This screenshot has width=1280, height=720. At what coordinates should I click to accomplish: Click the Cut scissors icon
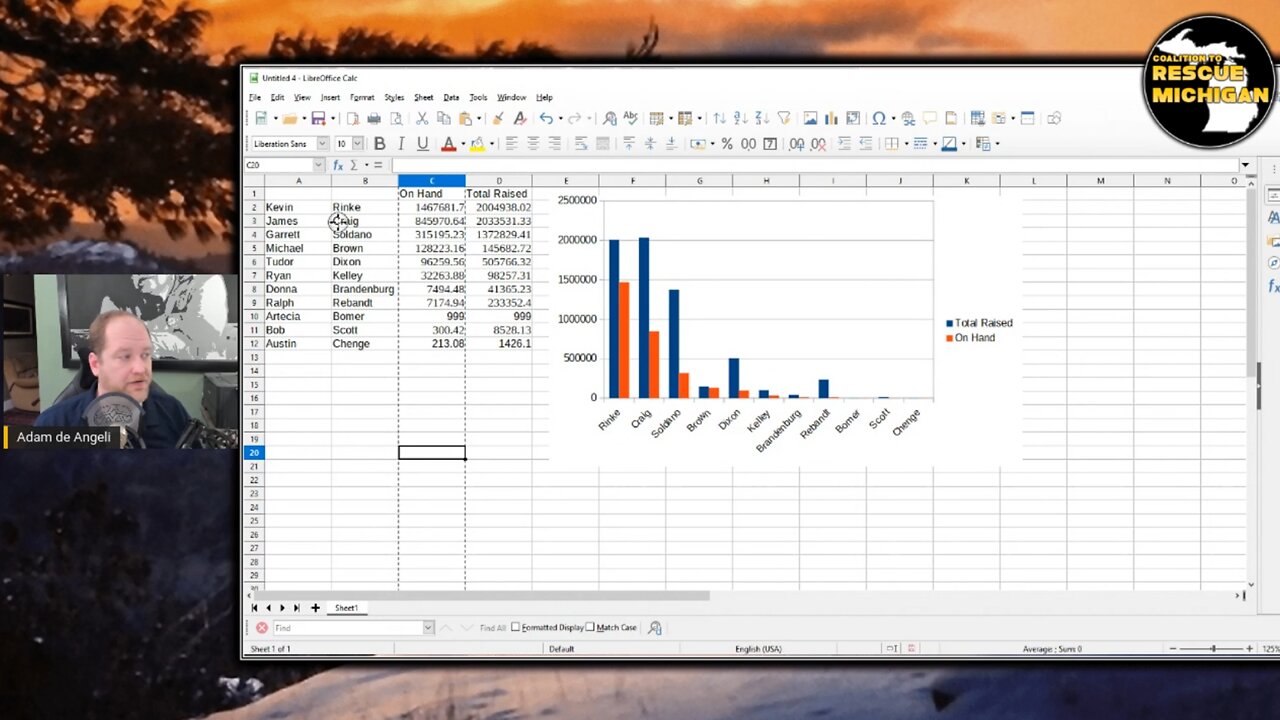[x=422, y=119]
